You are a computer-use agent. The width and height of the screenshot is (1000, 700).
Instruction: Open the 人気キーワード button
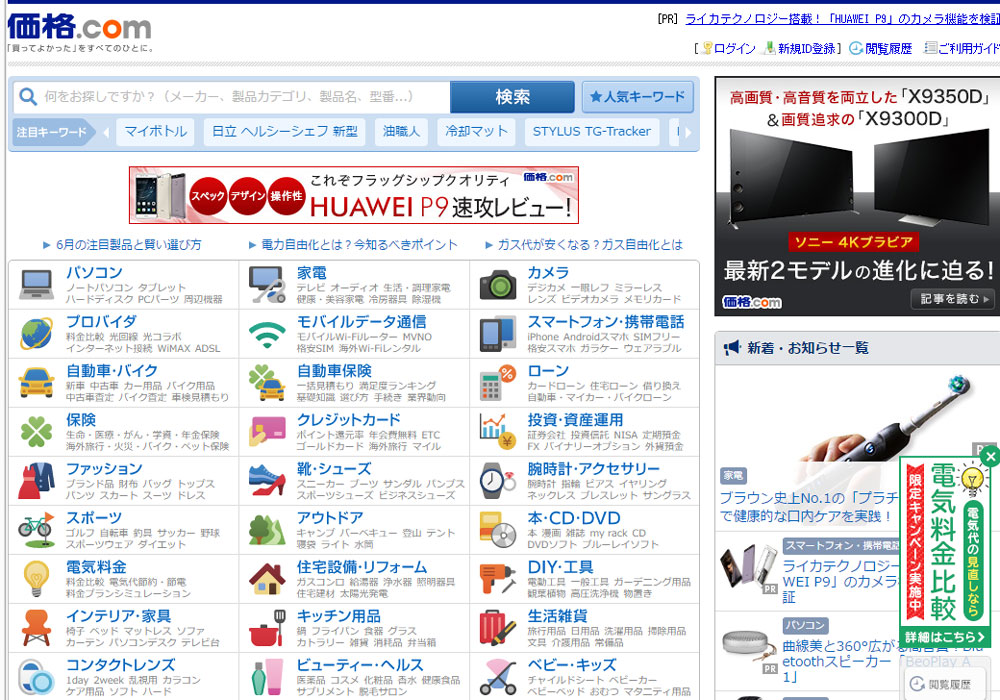pyautogui.click(x=638, y=97)
